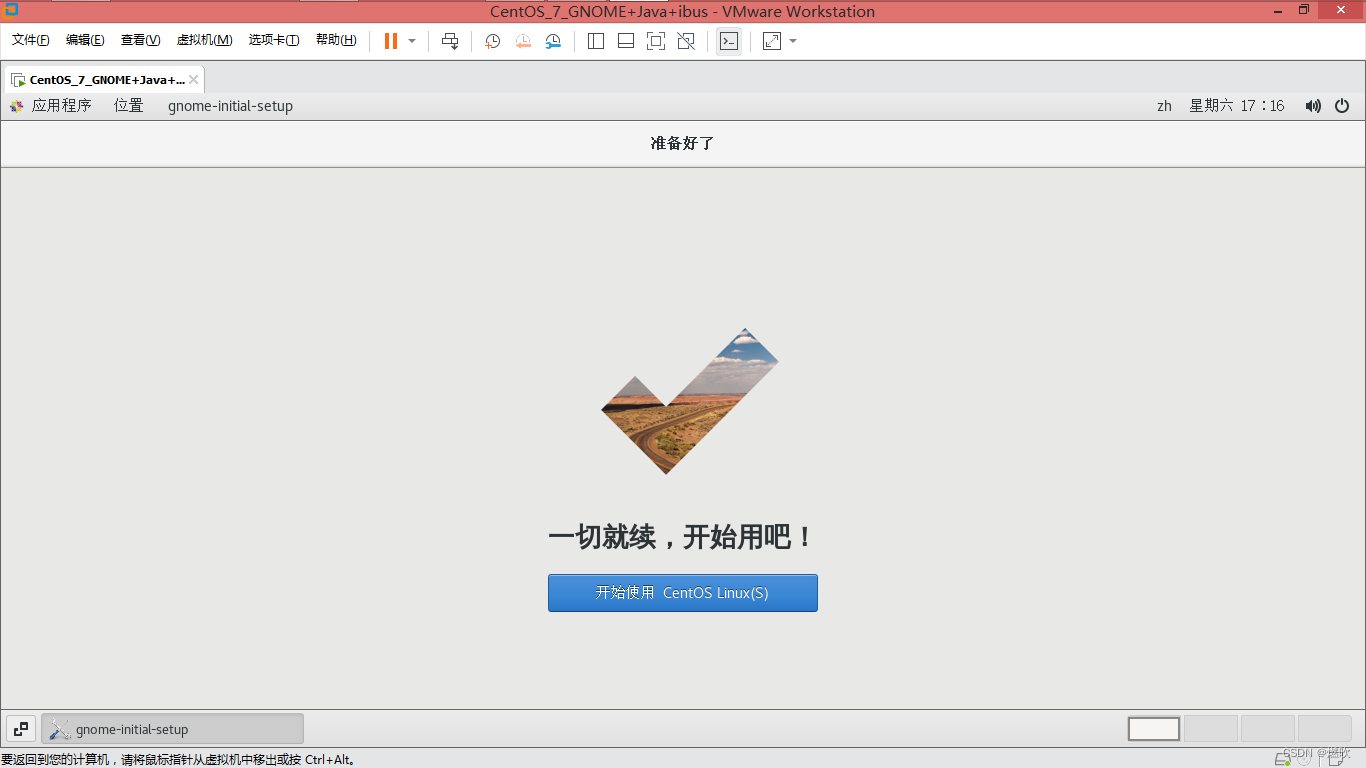Open the 虚拟机(M) menu
The height and width of the screenshot is (768, 1366).
[x=204, y=40]
